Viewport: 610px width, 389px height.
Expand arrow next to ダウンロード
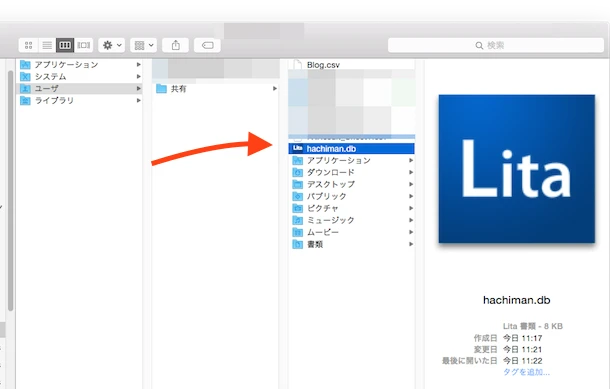[x=411, y=172]
